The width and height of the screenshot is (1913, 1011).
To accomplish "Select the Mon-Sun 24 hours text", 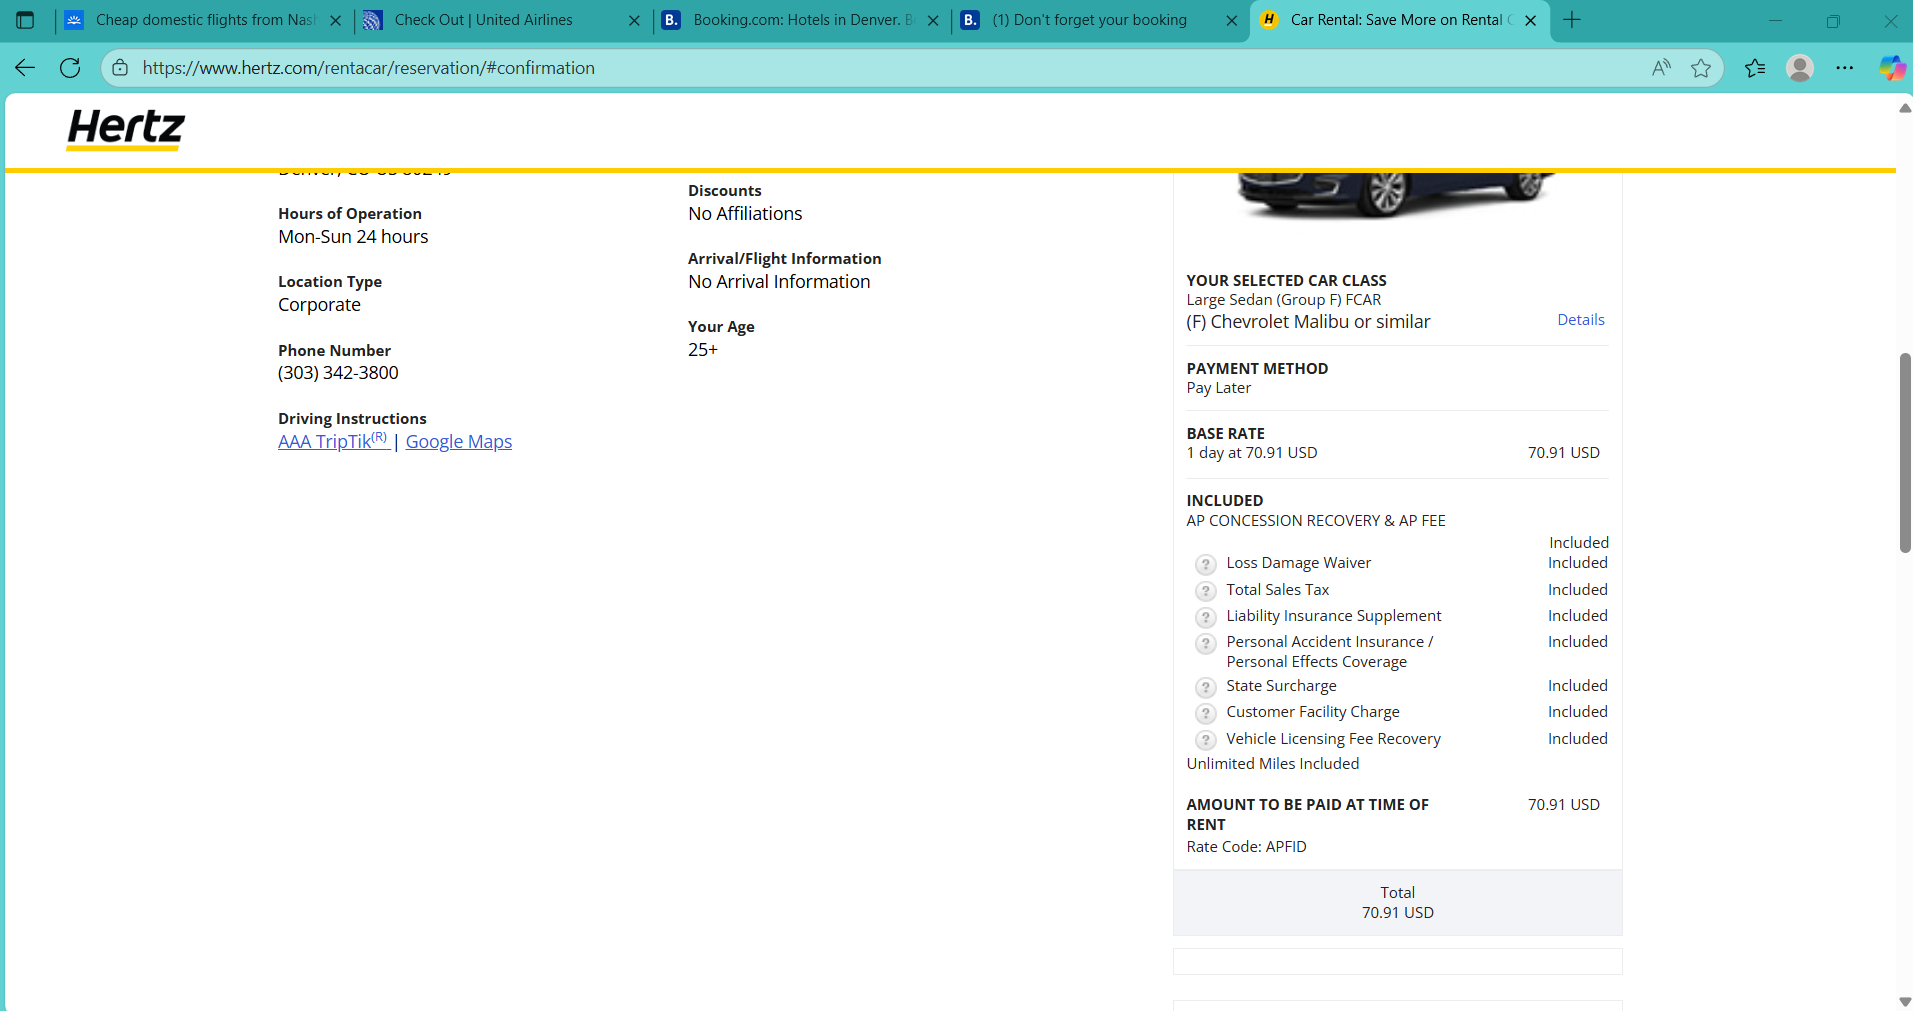I will (353, 237).
